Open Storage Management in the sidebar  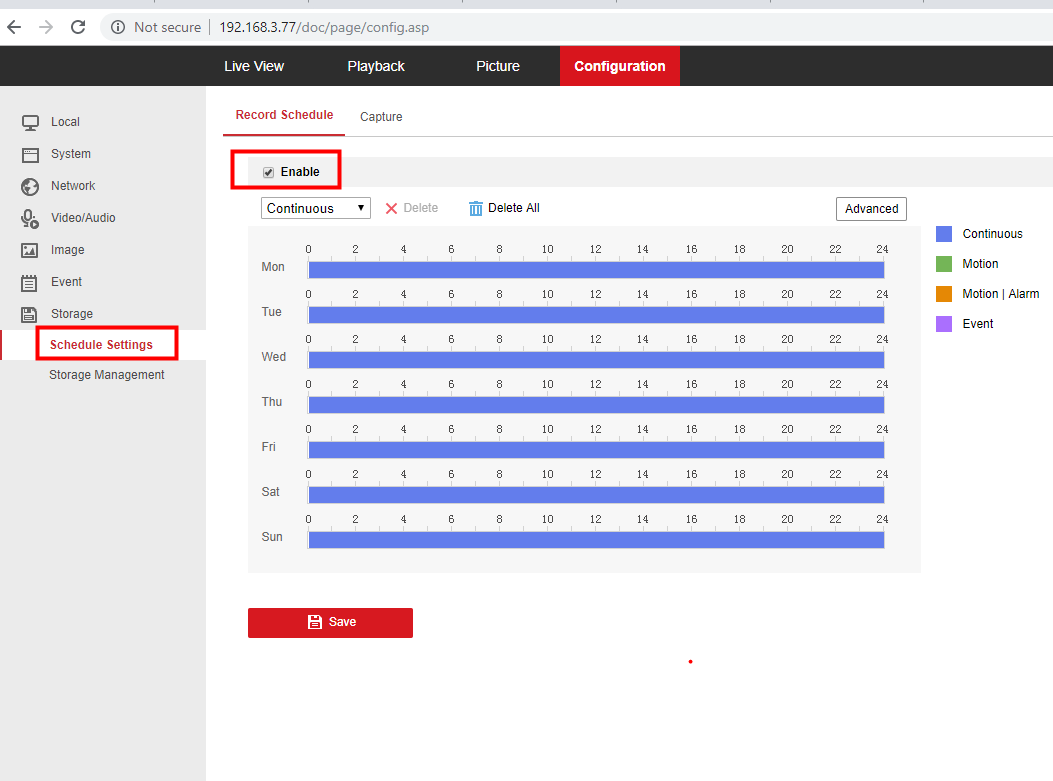click(x=107, y=375)
